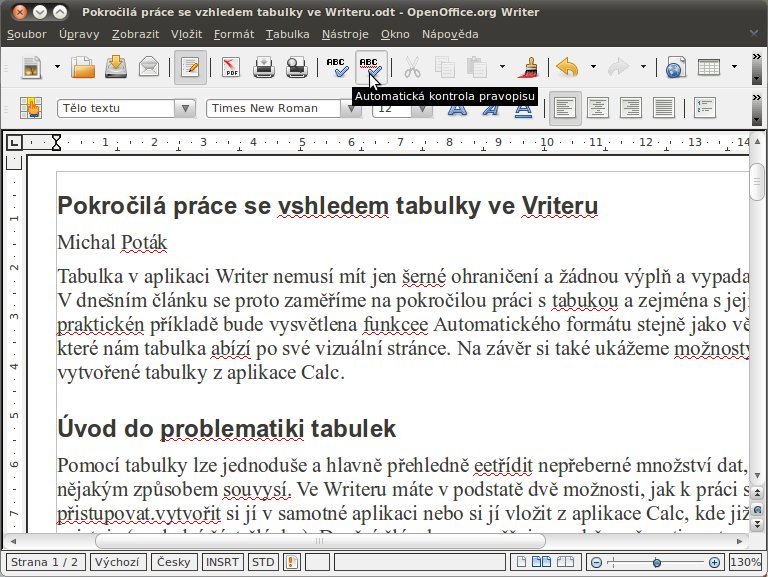The height and width of the screenshot is (577, 768).
Task: Select single-page view layout icon
Action: pyautogui.click(x=521, y=562)
